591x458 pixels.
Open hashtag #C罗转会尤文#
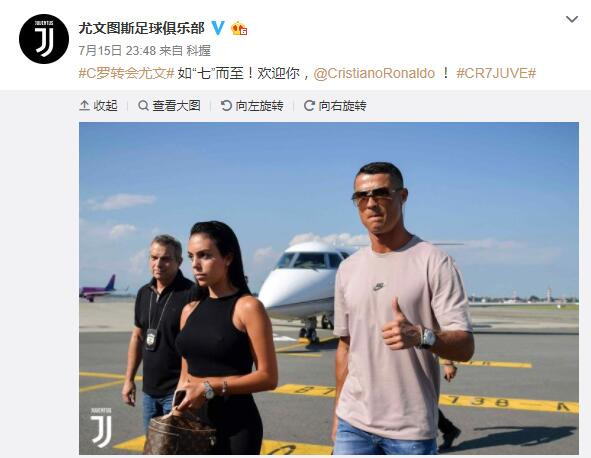126,73
